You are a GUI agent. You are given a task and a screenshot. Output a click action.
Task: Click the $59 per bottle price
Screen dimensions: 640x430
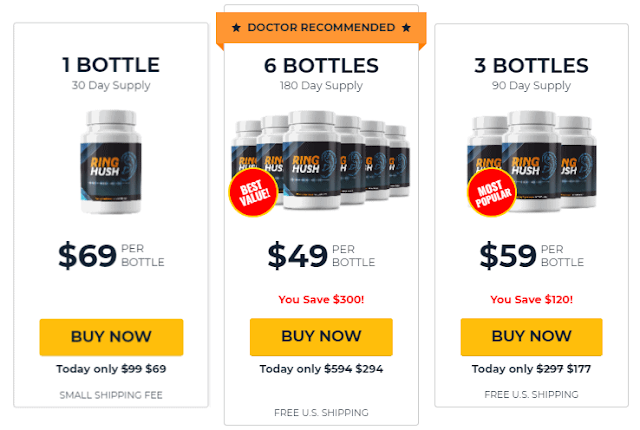531,255
